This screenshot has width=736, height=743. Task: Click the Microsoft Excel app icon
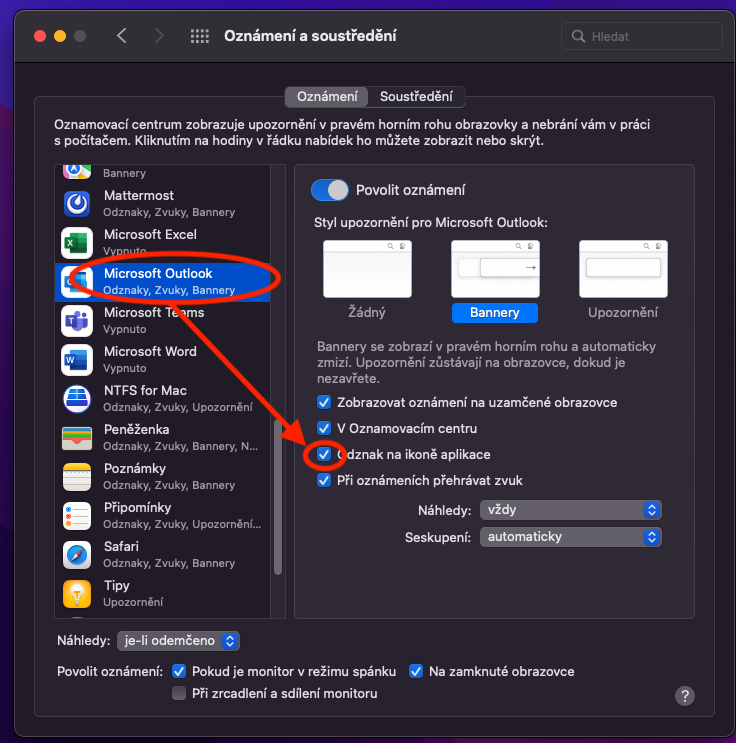point(77,243)
